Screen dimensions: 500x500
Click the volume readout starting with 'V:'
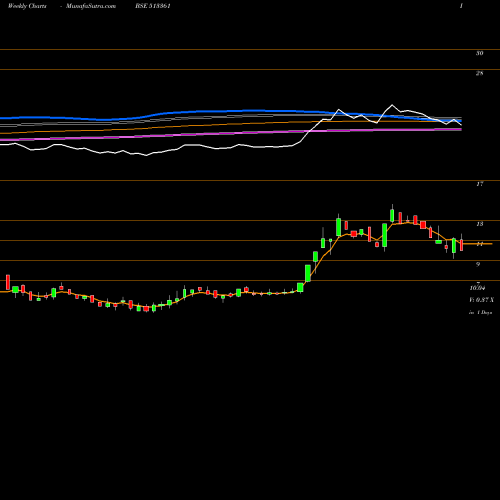click(x=481, y=300)
